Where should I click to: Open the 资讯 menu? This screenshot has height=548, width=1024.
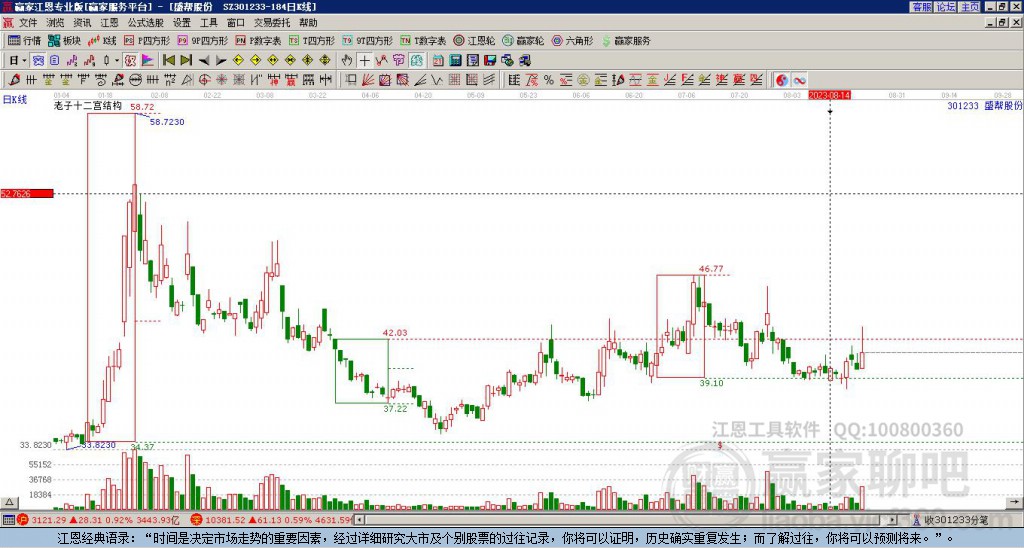click(82, 23)
